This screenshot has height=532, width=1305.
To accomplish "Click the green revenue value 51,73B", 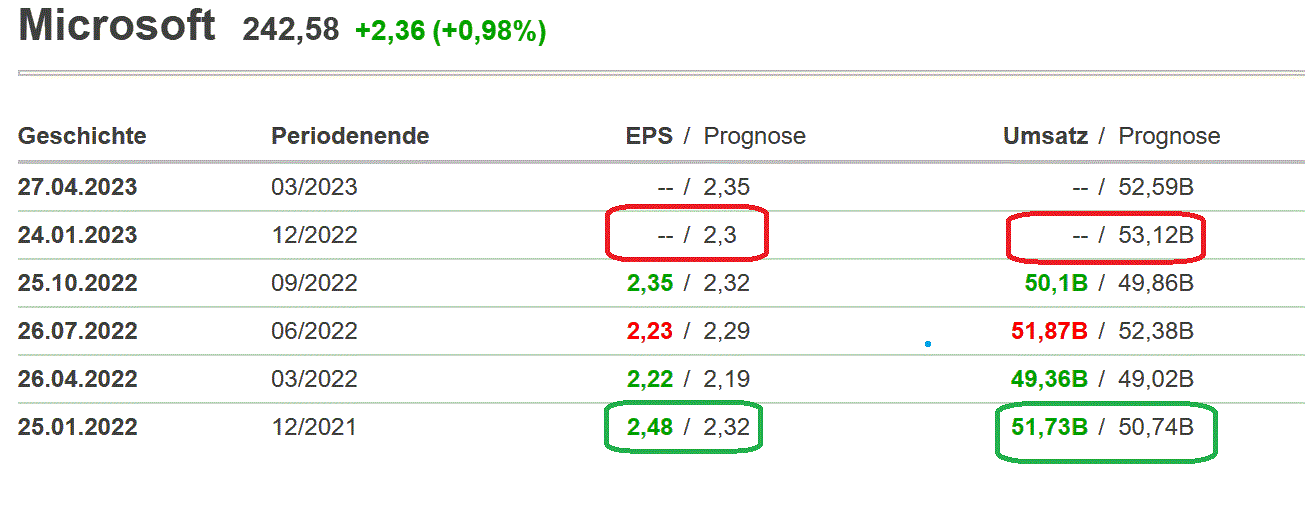I will (1047, 427).
